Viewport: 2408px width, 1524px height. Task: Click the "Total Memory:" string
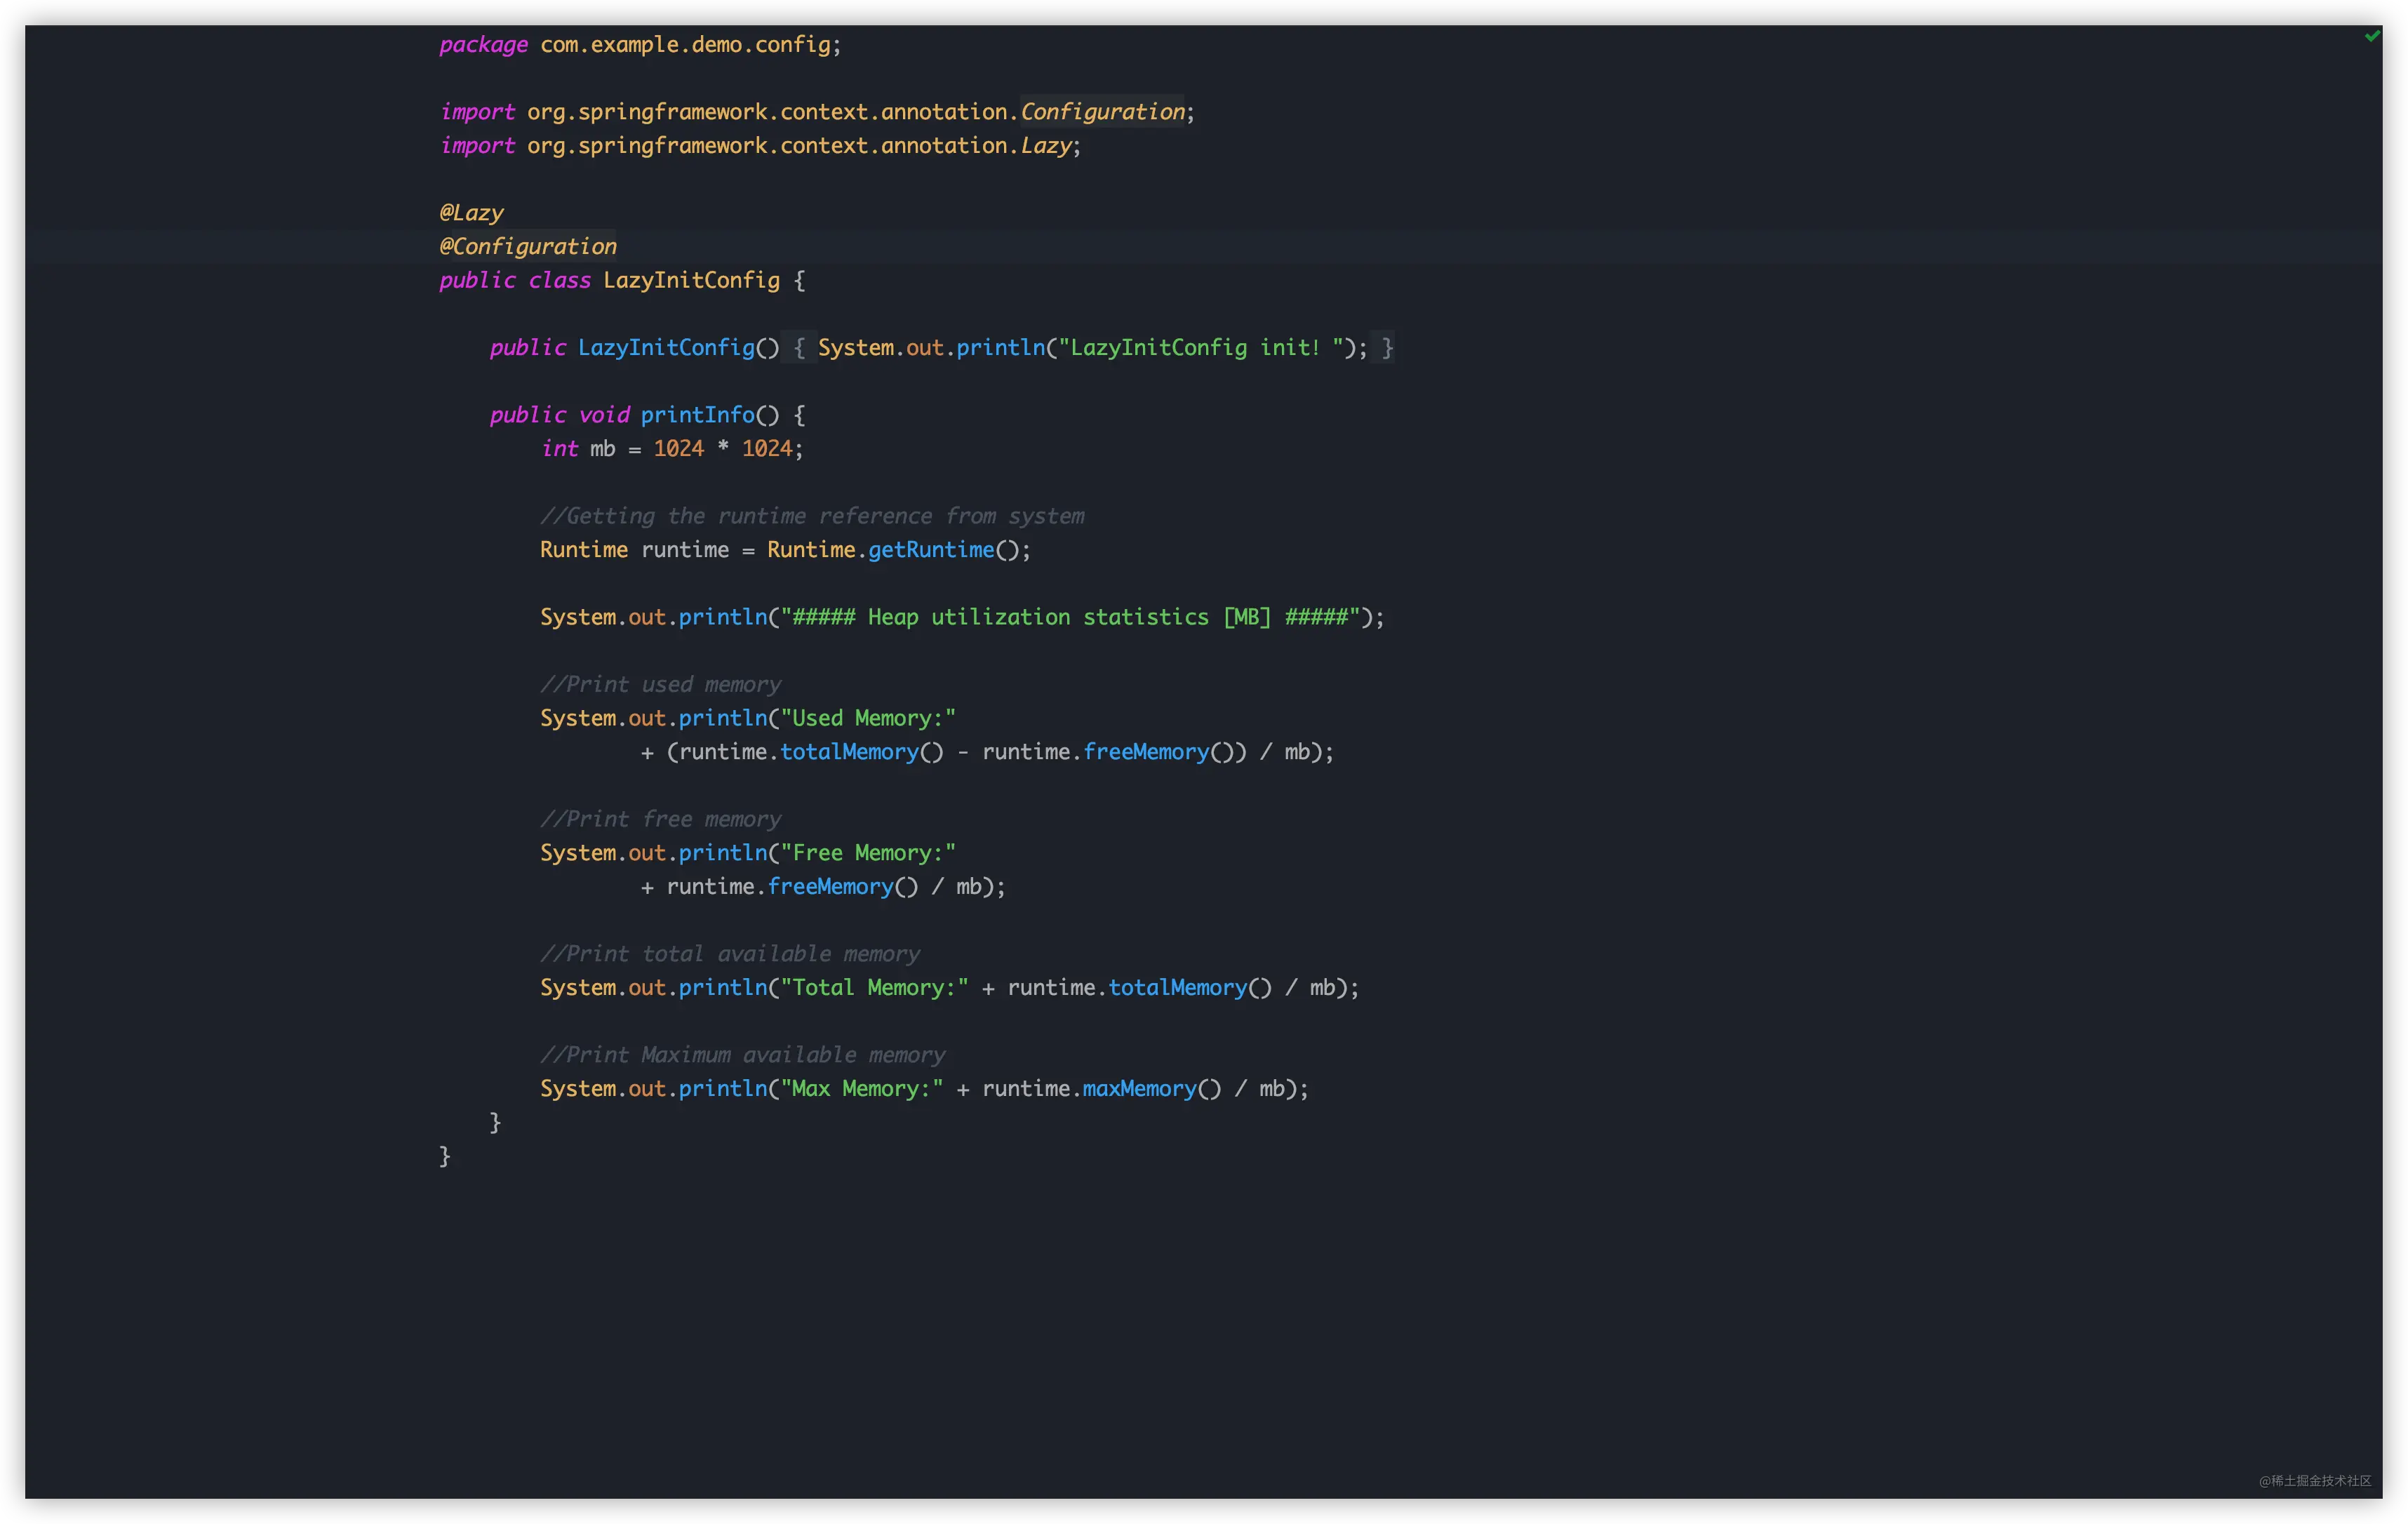874,988
